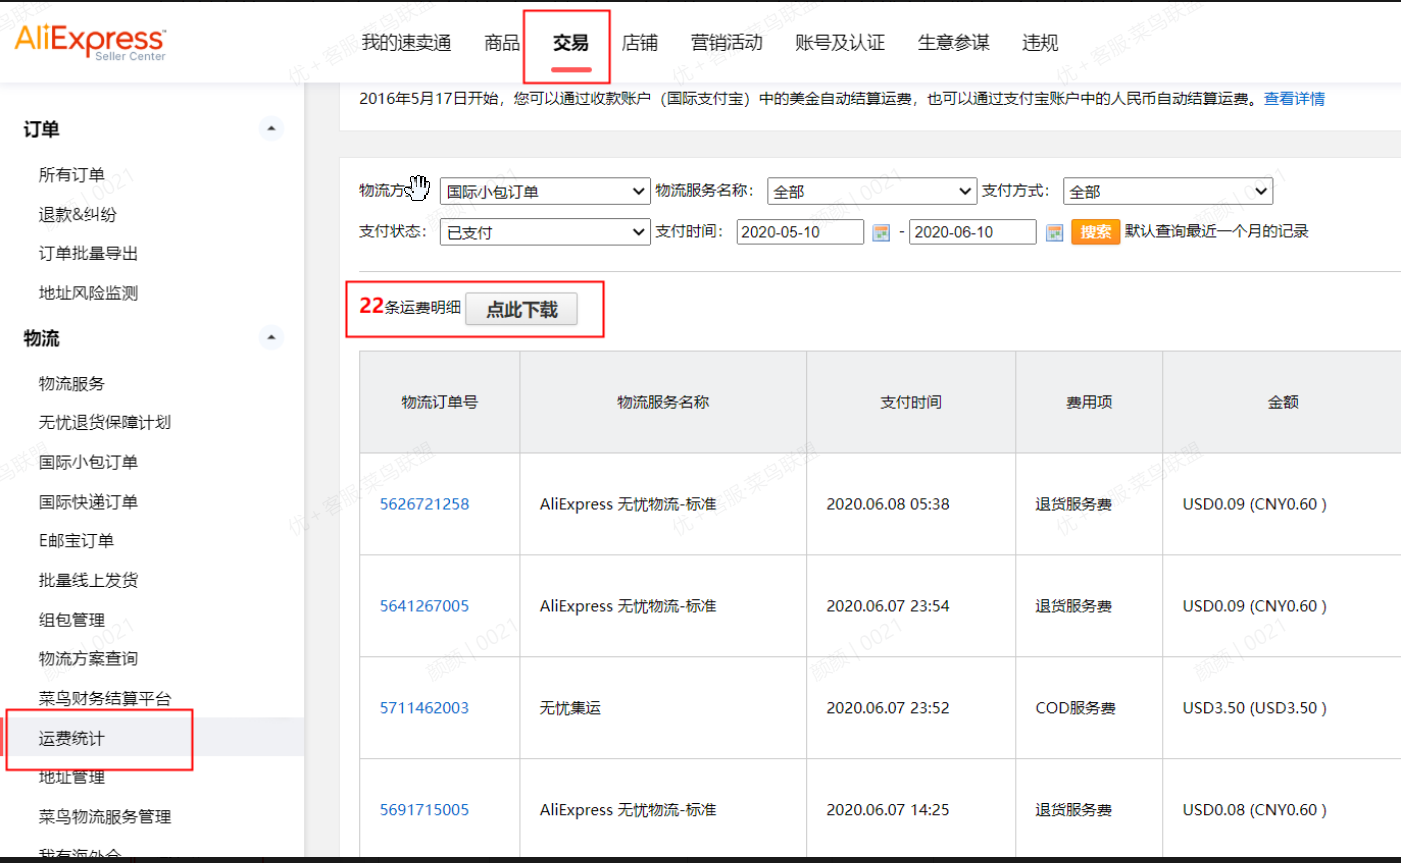Open 物流方案查询 in the sidebar
The width and height of the screenshot is (1401, 863).
88,659
